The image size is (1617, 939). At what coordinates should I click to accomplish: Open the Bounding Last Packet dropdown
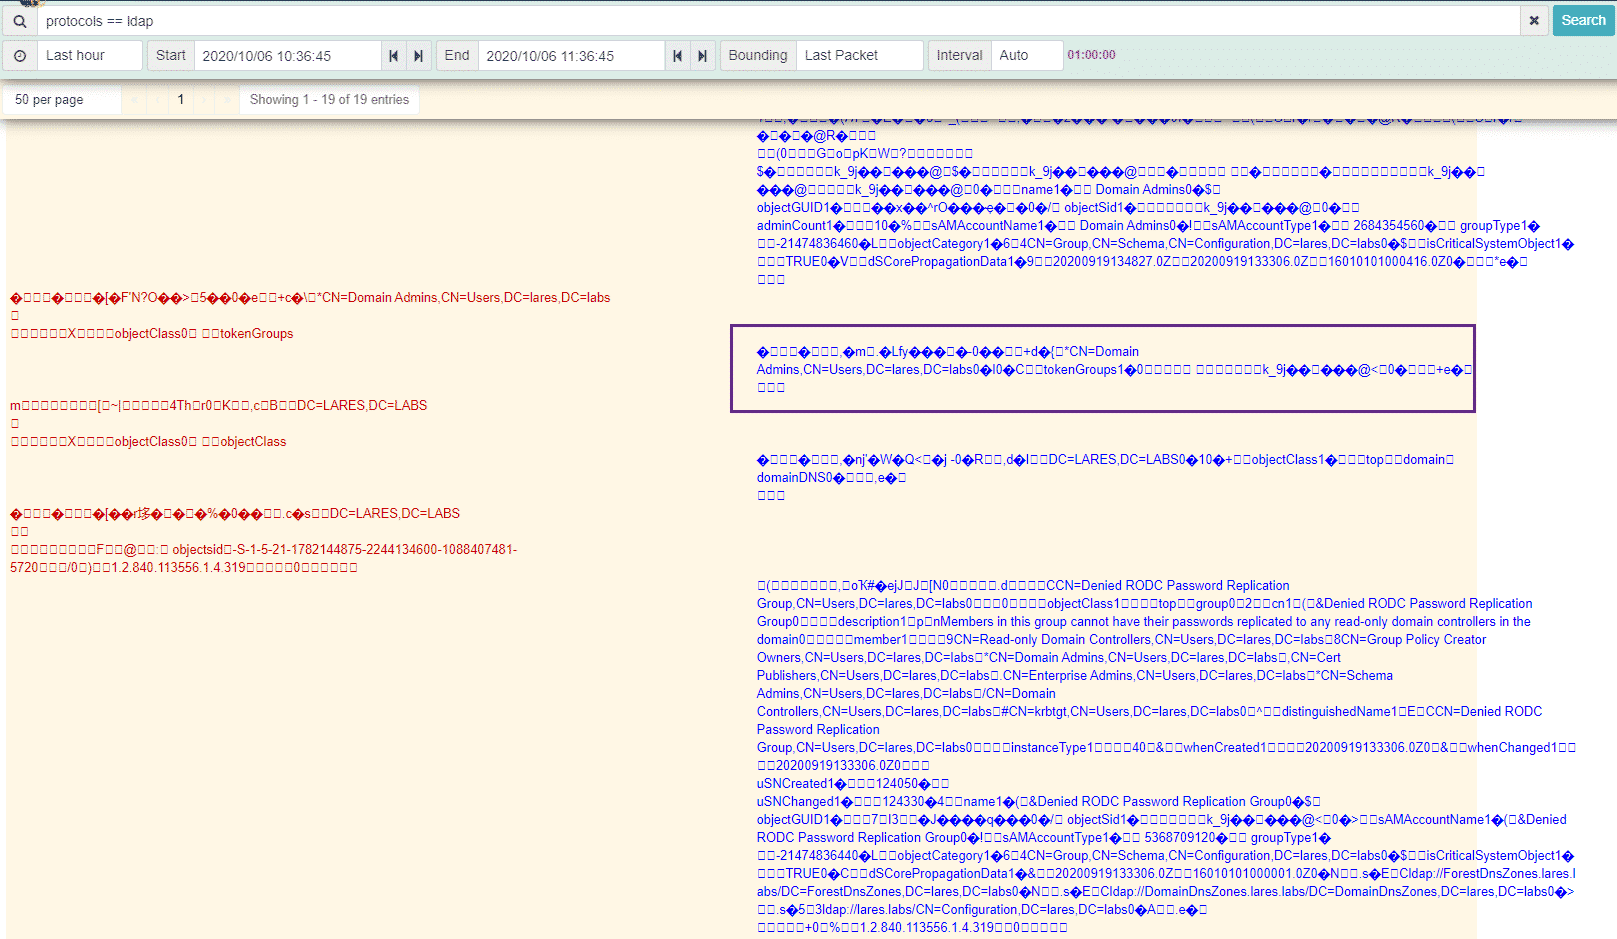pyautogui.click(x=860, y=56)
